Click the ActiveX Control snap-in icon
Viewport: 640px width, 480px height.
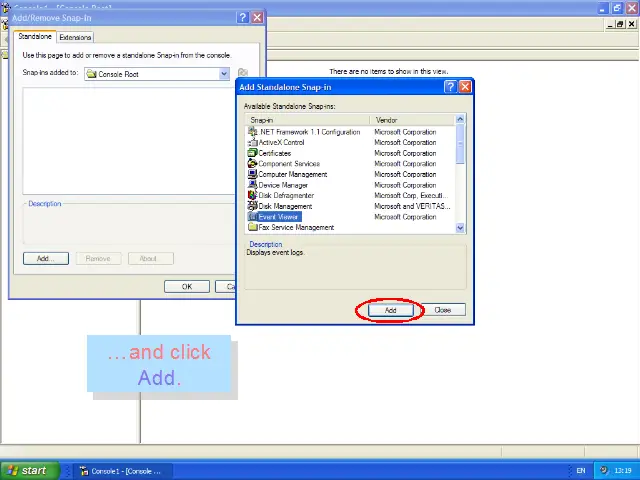(253, 142)
